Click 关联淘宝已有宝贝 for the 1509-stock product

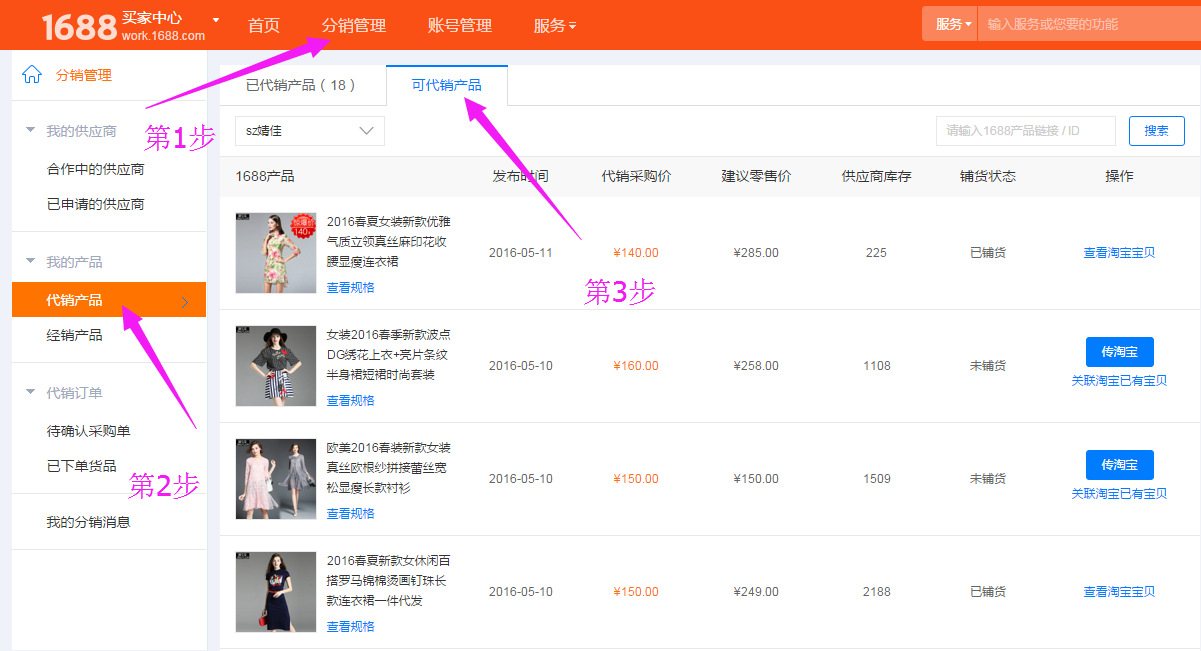pos(1119,494)
